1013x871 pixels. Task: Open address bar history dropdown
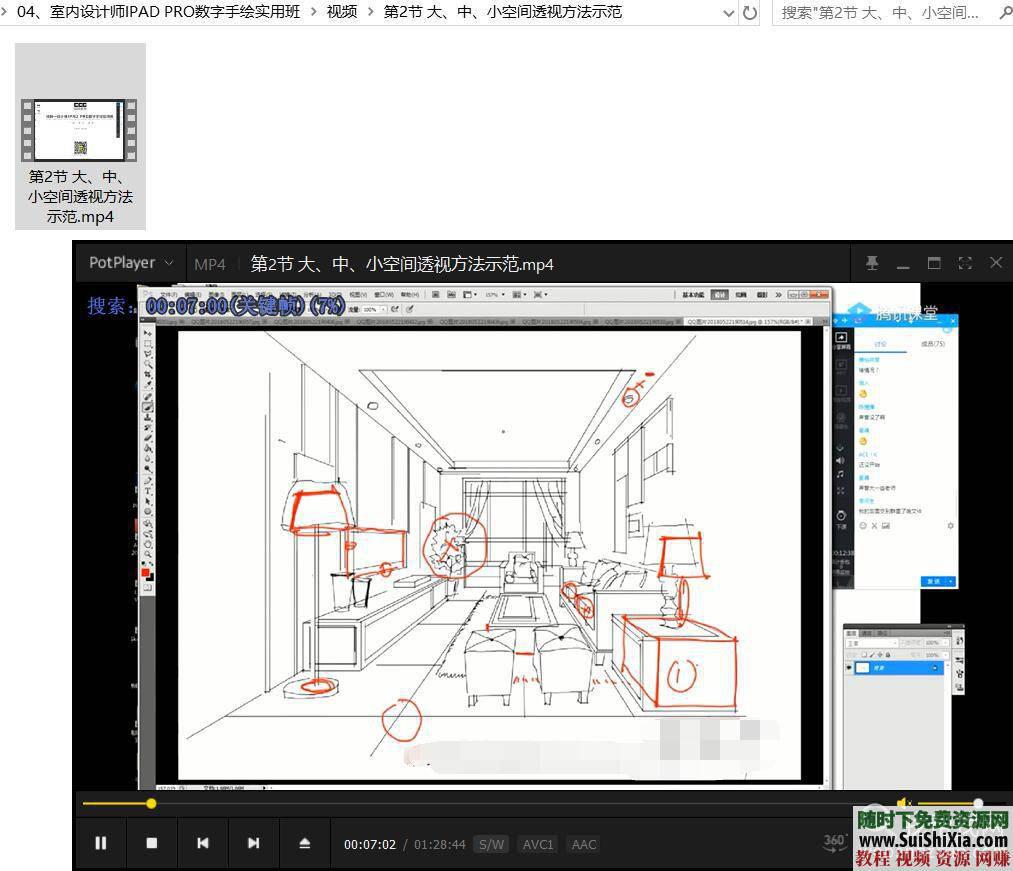tap(729, 12)
